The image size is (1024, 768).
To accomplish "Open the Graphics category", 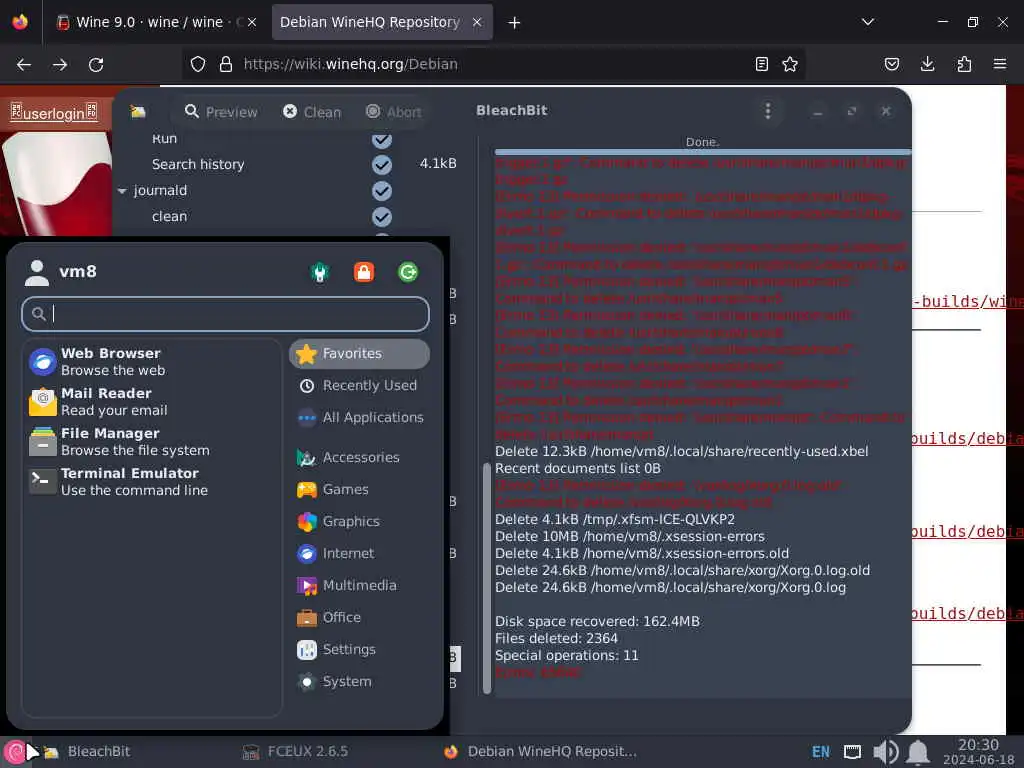I will [x=359, y=521].
